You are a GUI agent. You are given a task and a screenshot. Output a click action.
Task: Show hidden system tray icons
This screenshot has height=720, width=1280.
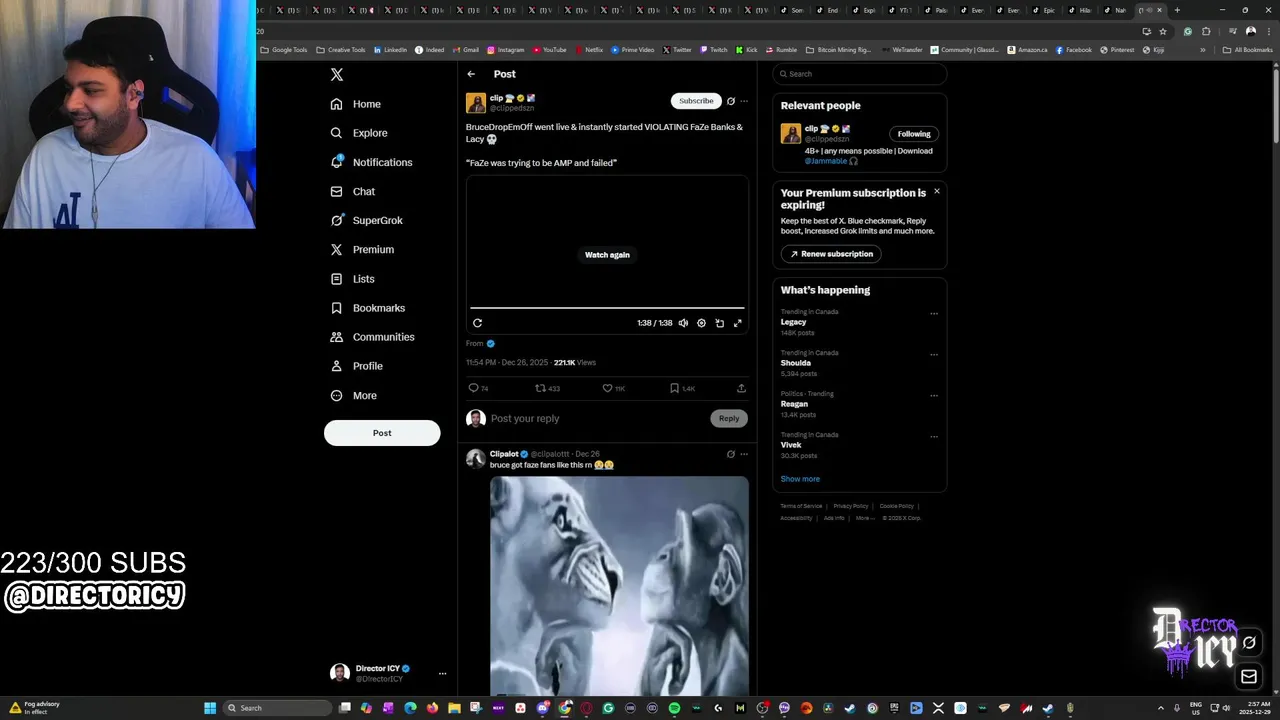point(1161,708)
